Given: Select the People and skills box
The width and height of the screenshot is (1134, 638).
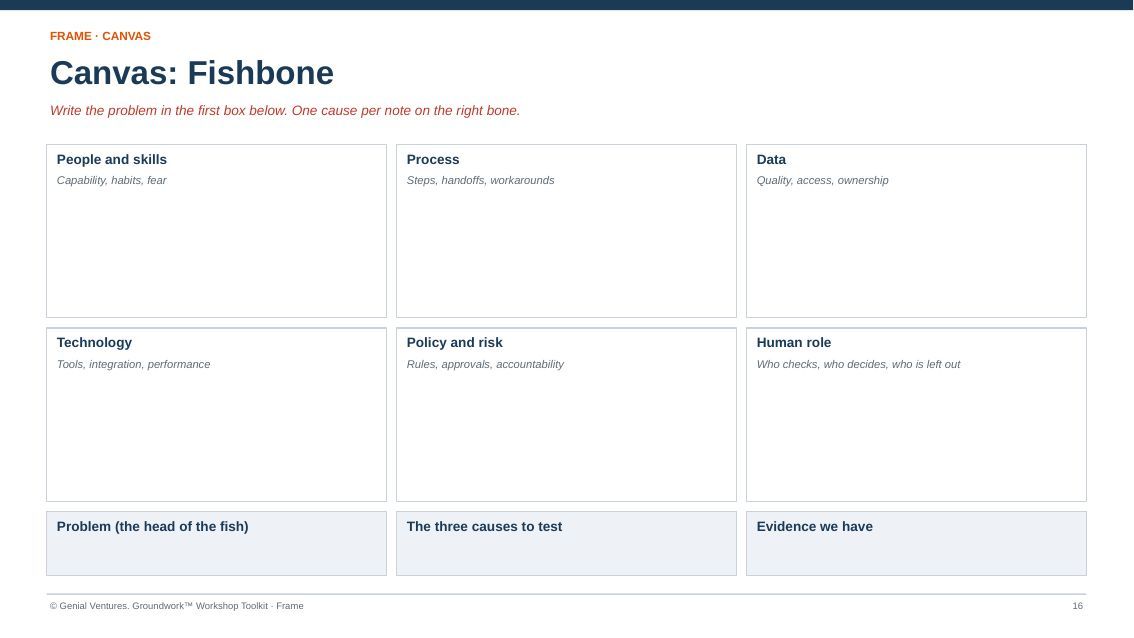Looking at the screenshot, I should [216, 231].
